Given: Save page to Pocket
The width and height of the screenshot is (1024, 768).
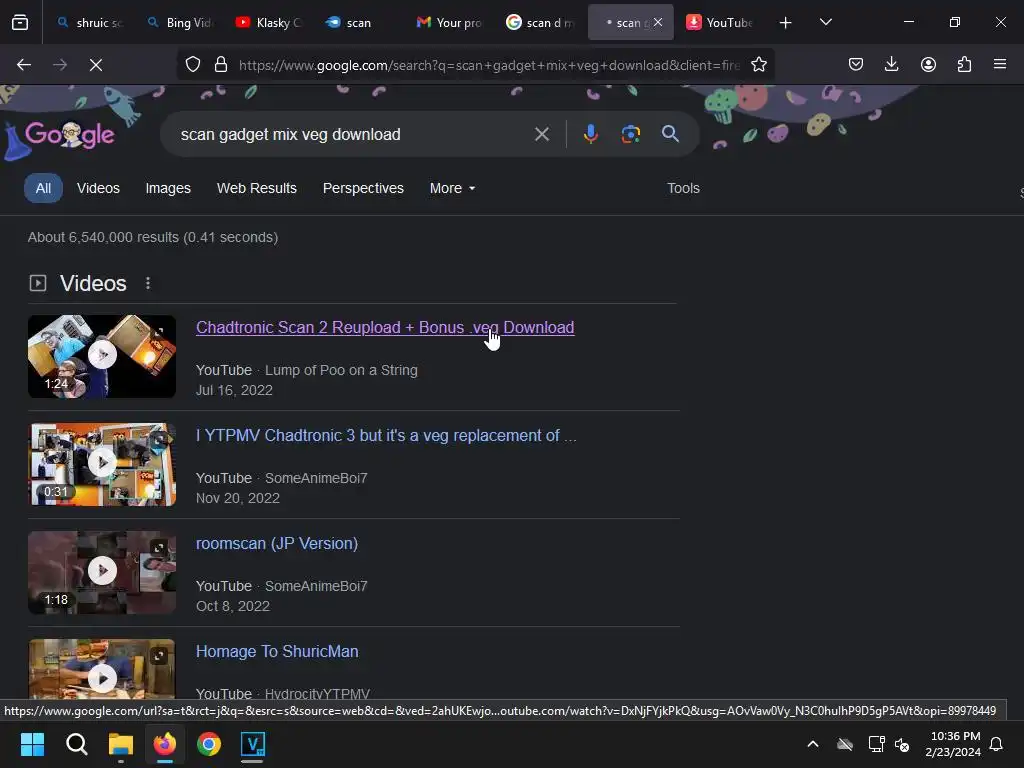Looking at the screenshot, I should point(856,64).
